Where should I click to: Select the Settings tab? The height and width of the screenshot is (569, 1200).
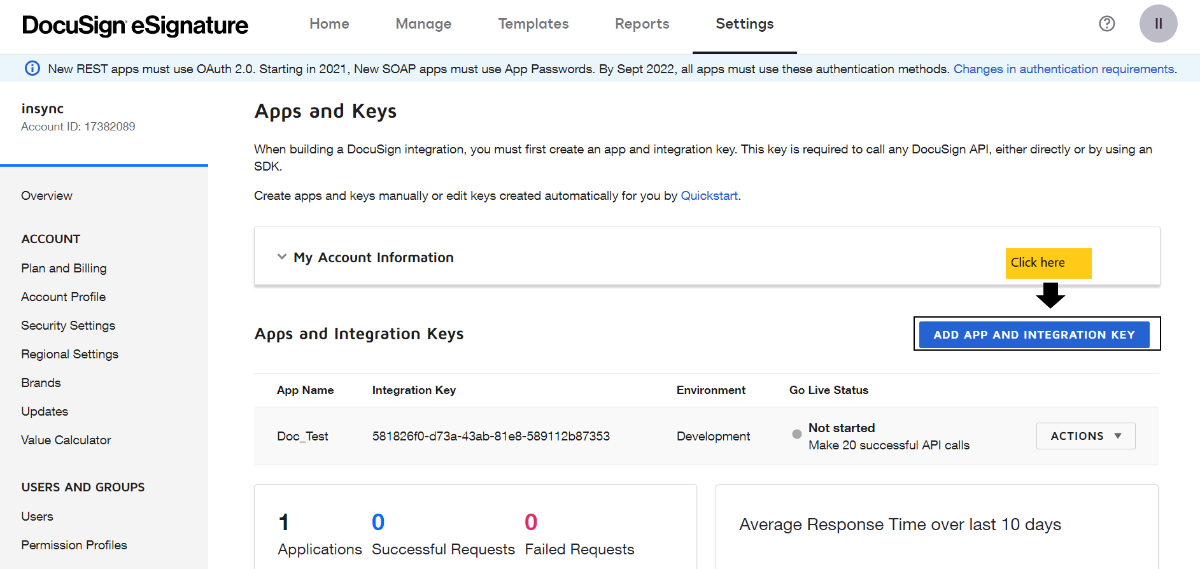tap(745, 24)
